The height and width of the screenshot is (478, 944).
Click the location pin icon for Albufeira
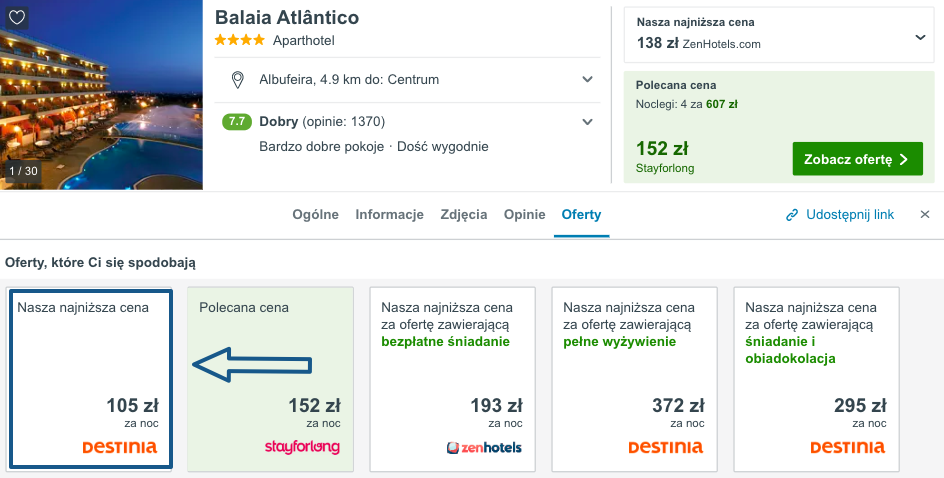238,79
